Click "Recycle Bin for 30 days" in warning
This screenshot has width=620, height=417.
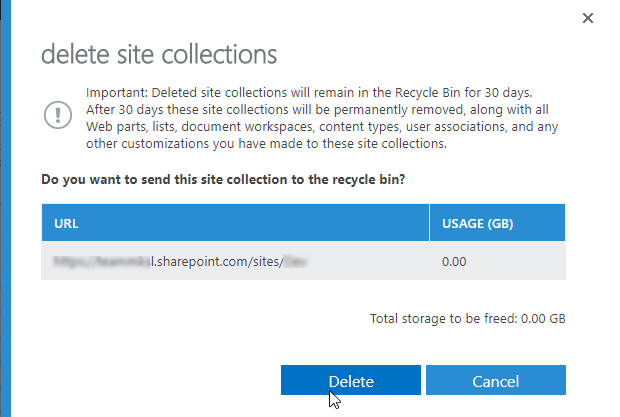click(x=479, y=89)
